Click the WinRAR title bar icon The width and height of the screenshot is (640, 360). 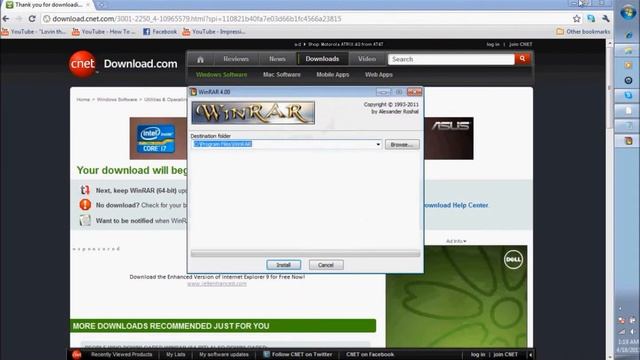(x=193, y=92)
